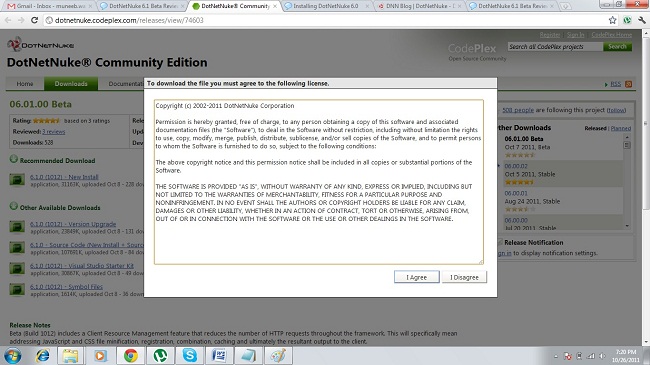Screen dimensions: 650x365
Task: Open the Windows Start menu
Action: point(13,356)
